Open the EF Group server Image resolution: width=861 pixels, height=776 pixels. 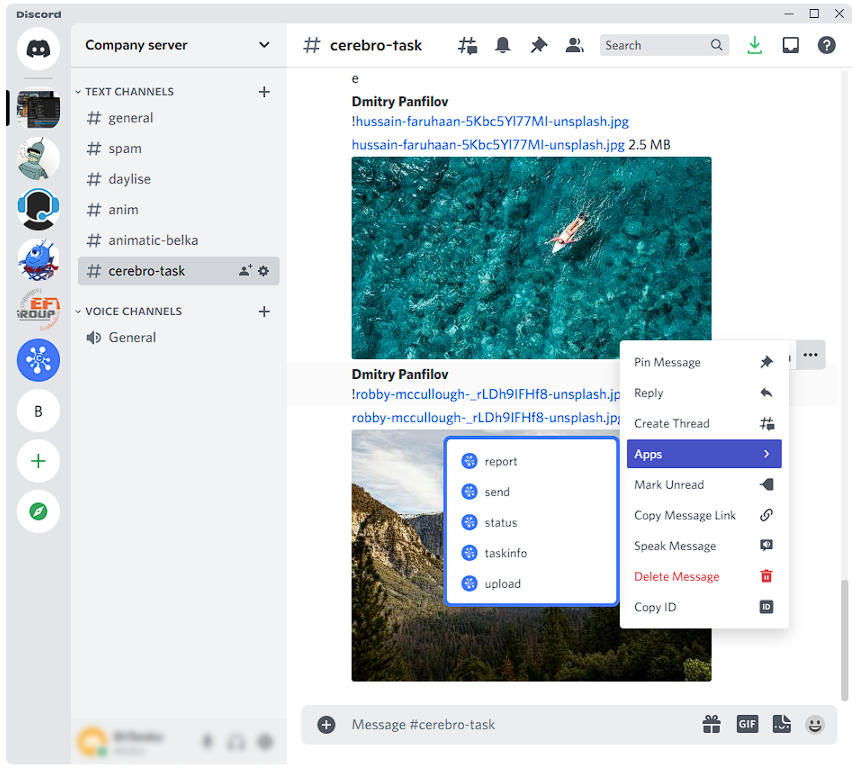pos(38,310)
